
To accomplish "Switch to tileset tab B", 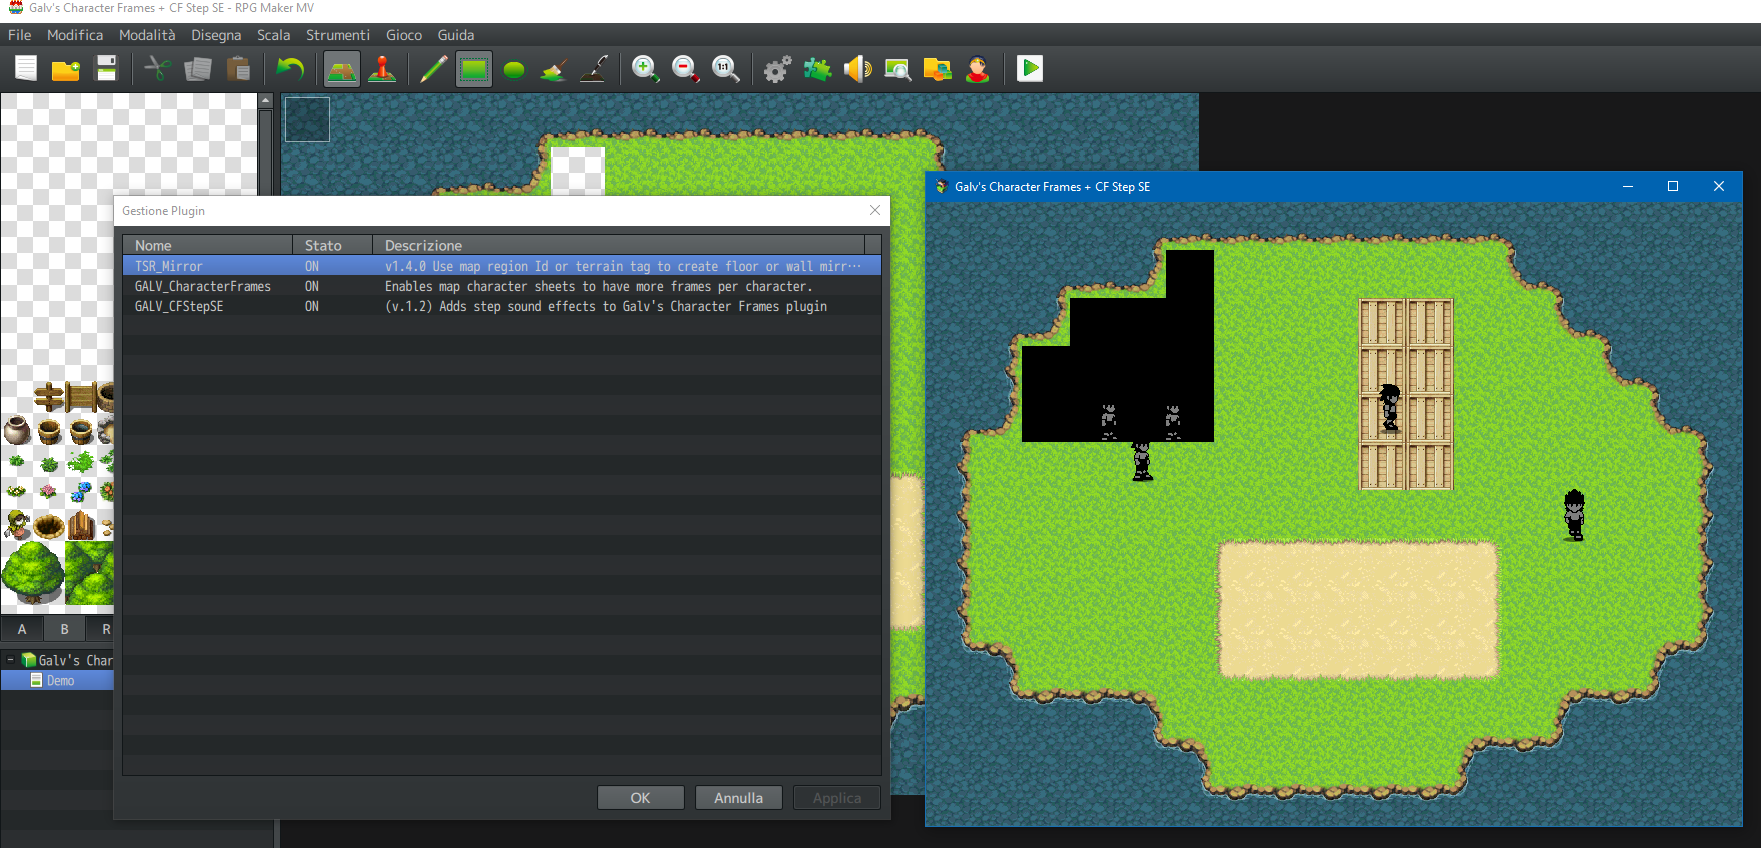I will (65, 629).
